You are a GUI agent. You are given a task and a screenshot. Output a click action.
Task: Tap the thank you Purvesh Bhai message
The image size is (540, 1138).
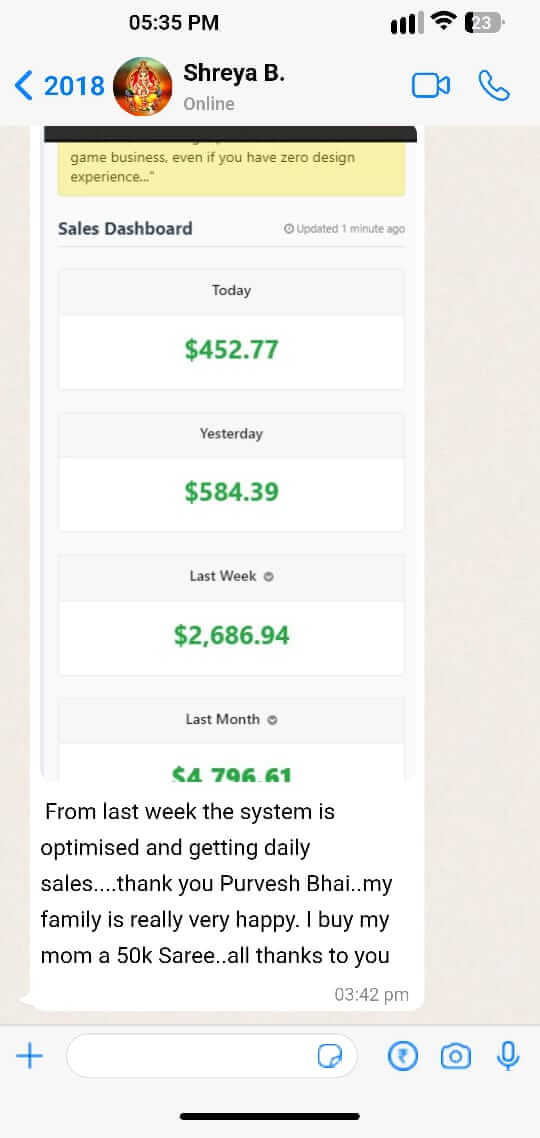coord(215,883)
